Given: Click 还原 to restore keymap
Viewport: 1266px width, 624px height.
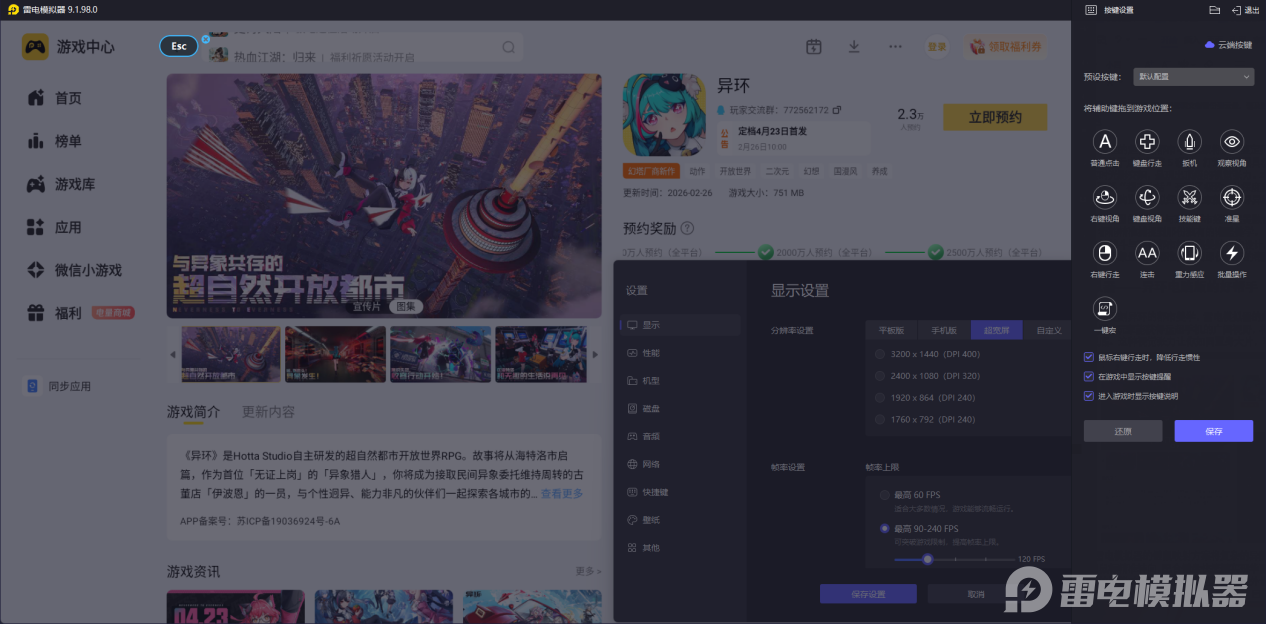Looking at the screenshot, I should pos(1123,431).
